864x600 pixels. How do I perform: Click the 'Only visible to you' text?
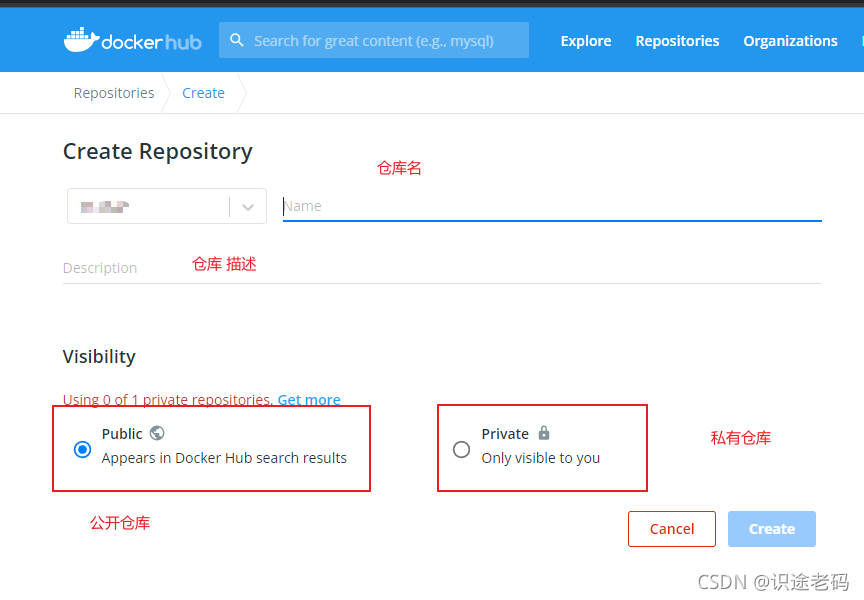point(541,458)
